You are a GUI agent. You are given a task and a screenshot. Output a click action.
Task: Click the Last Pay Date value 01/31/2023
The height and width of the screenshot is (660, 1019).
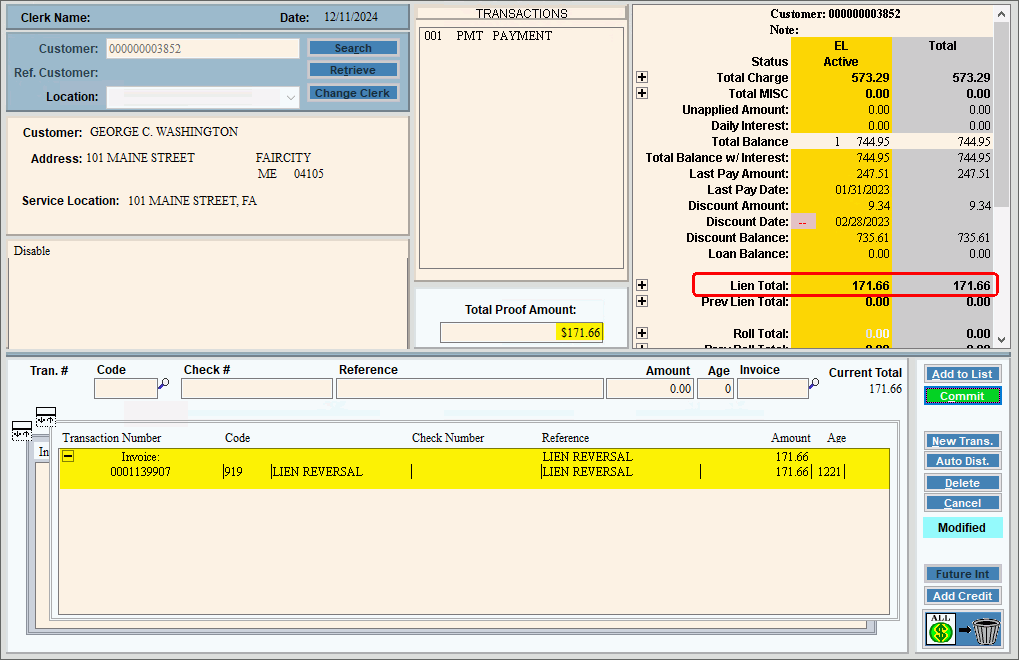point(862,190)
